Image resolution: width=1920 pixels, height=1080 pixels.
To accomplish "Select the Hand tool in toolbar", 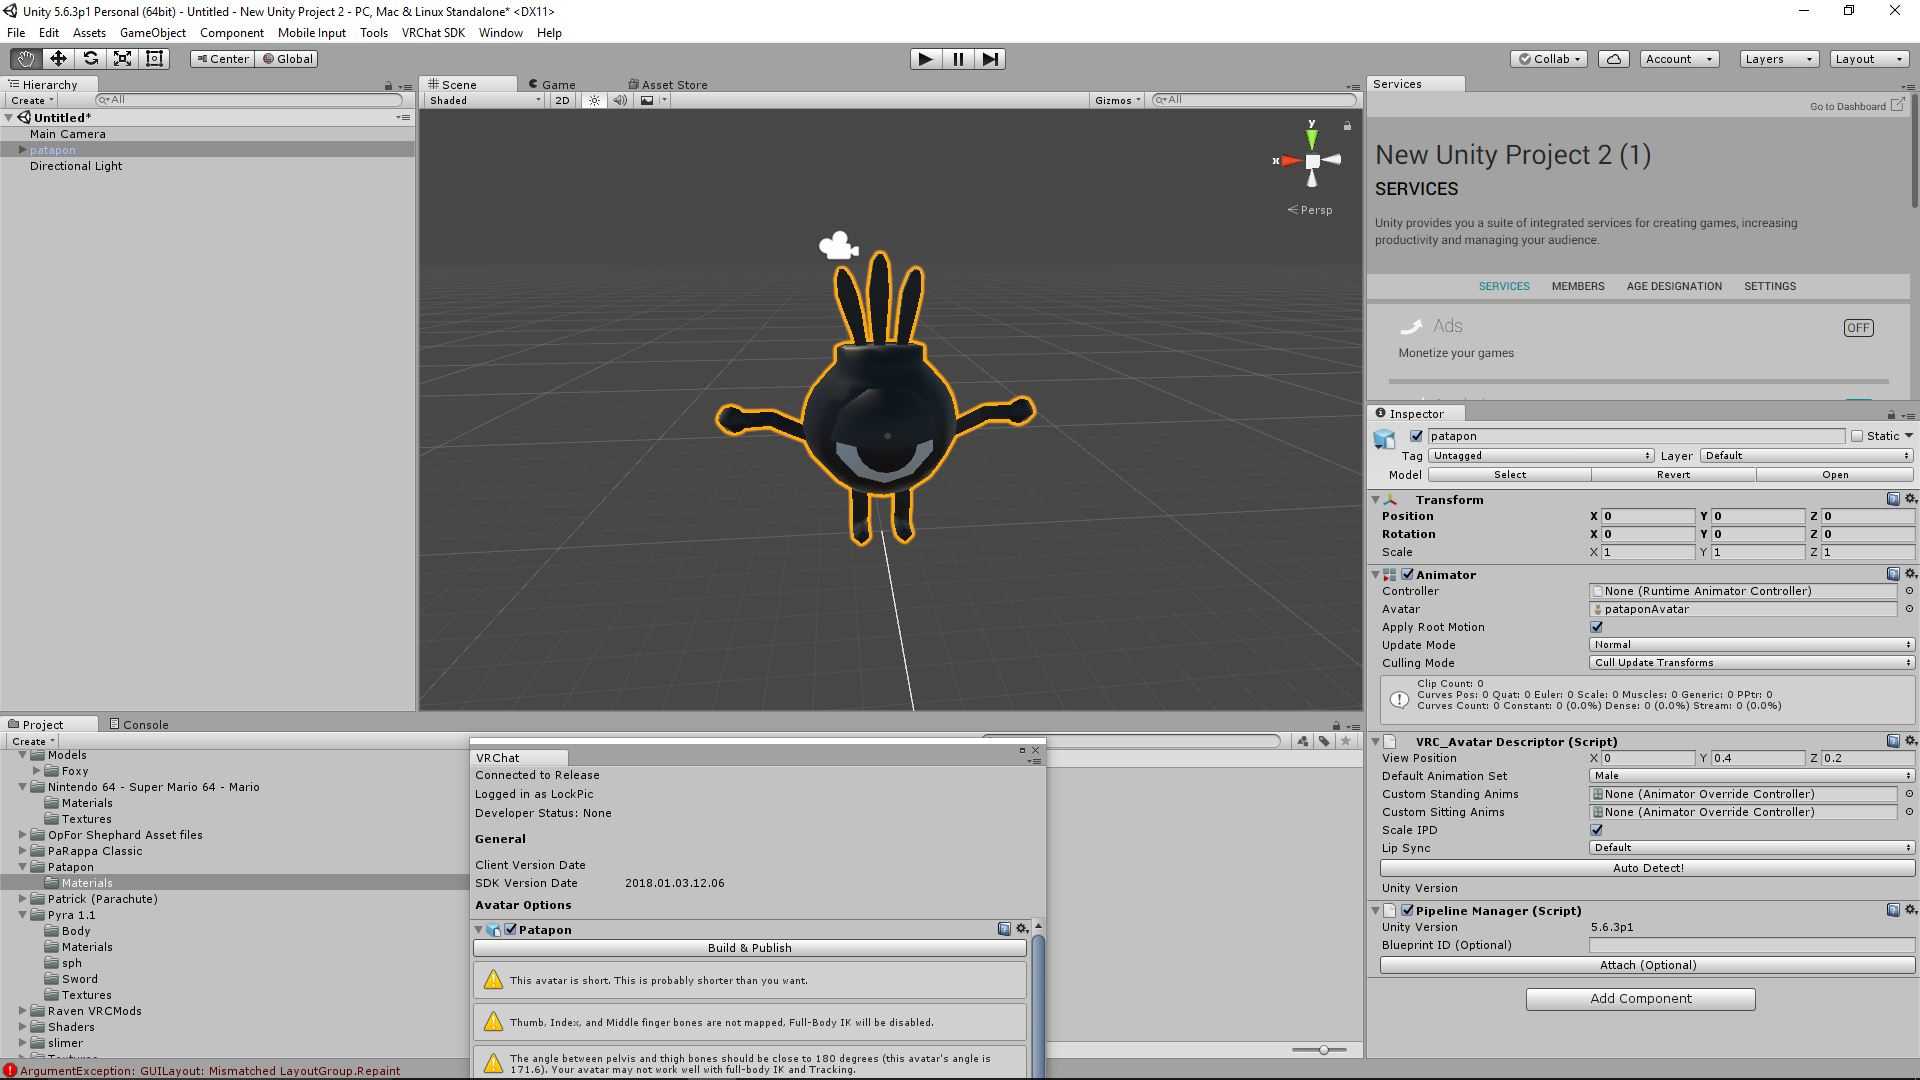I will coord(25,59).
